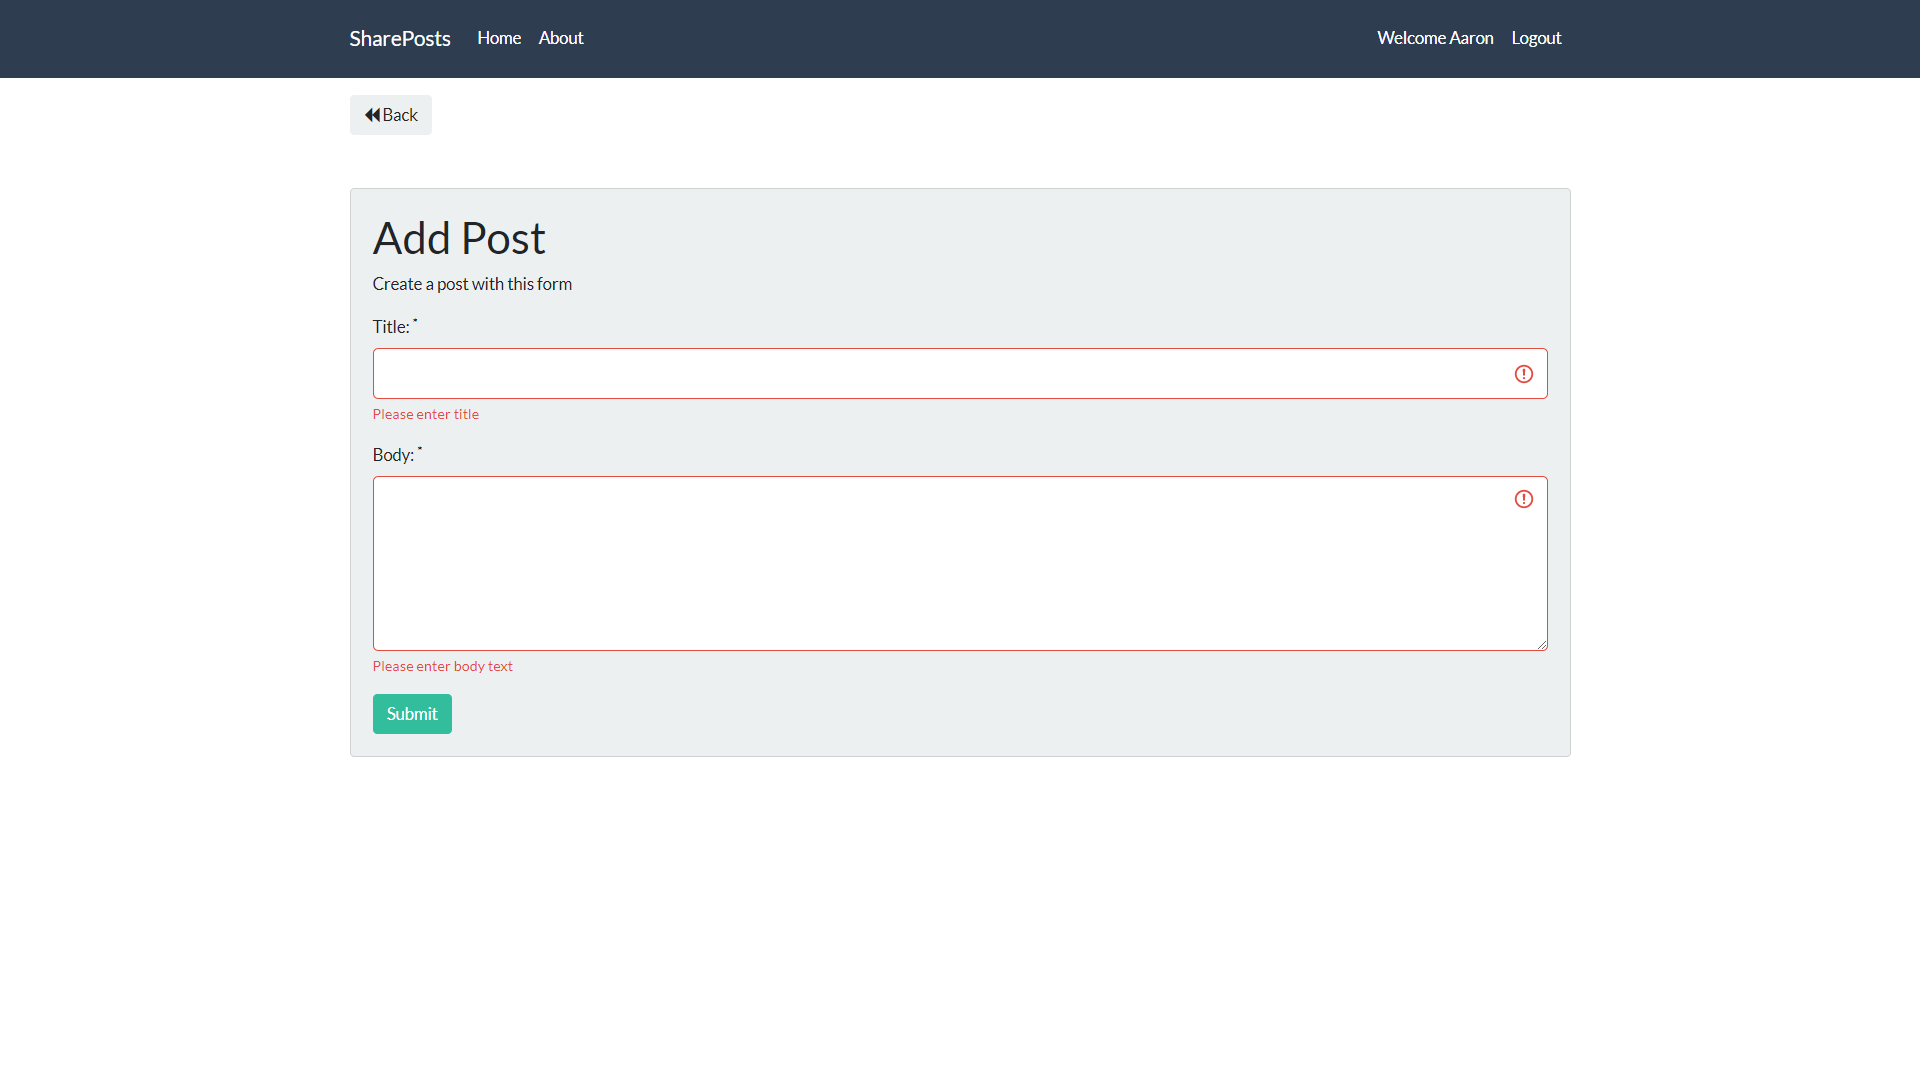Click the Back button with rewind arrows
This screenshot has width=1920, height=1080.
[391, 115]
